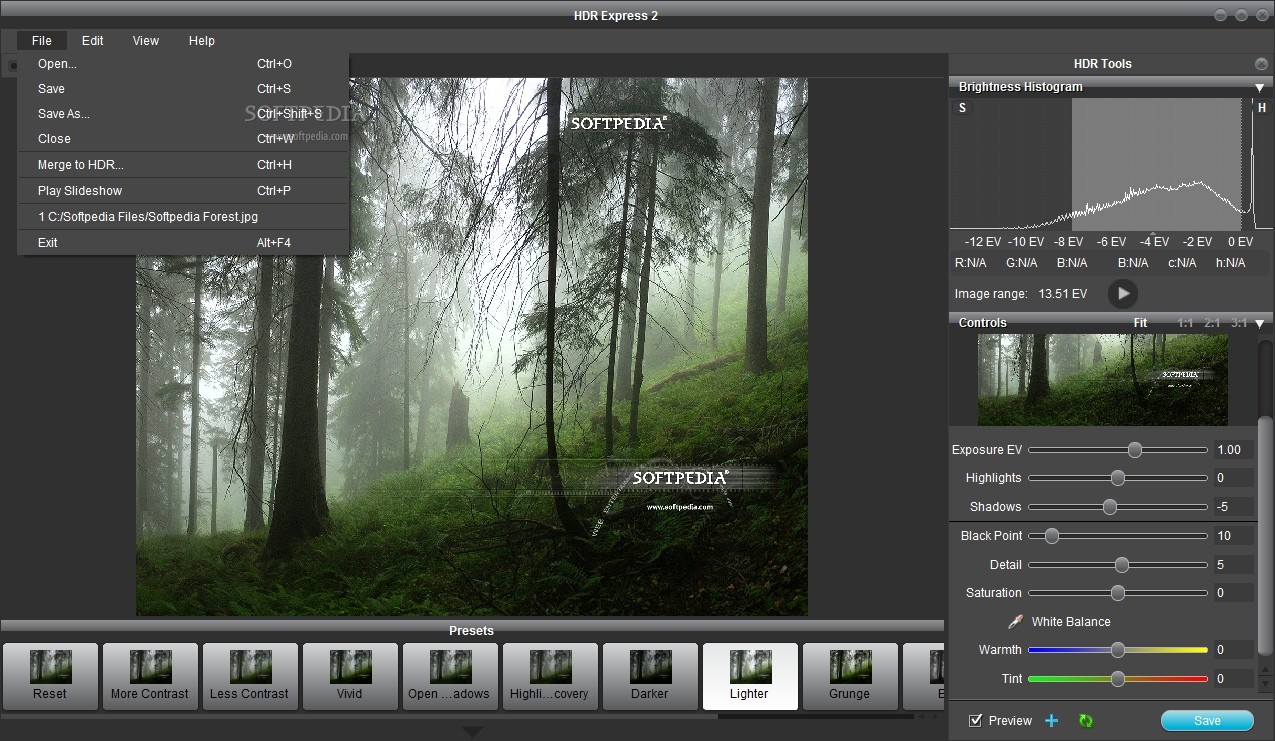Click the Detail value field
Image resolution: width=1275 pixels, height=741 pixels.
coord(1234,565)
